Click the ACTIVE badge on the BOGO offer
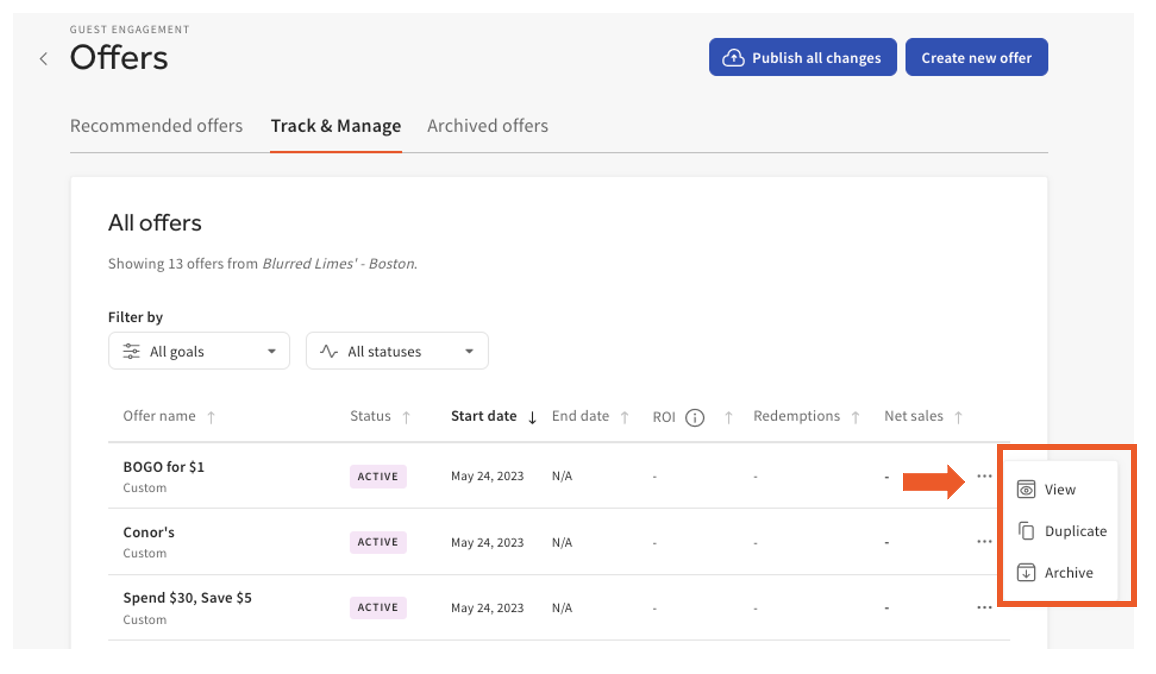Image resolution: width=1156 pixels, height=674 pixels. (378, 476)
